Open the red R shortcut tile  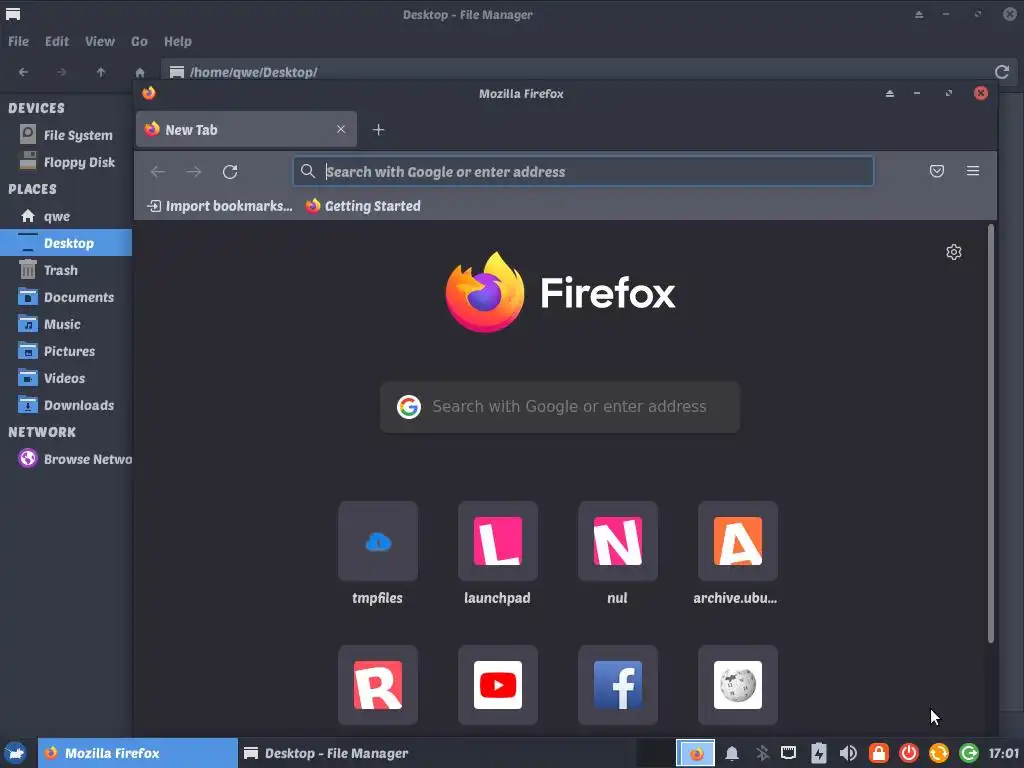377,685
